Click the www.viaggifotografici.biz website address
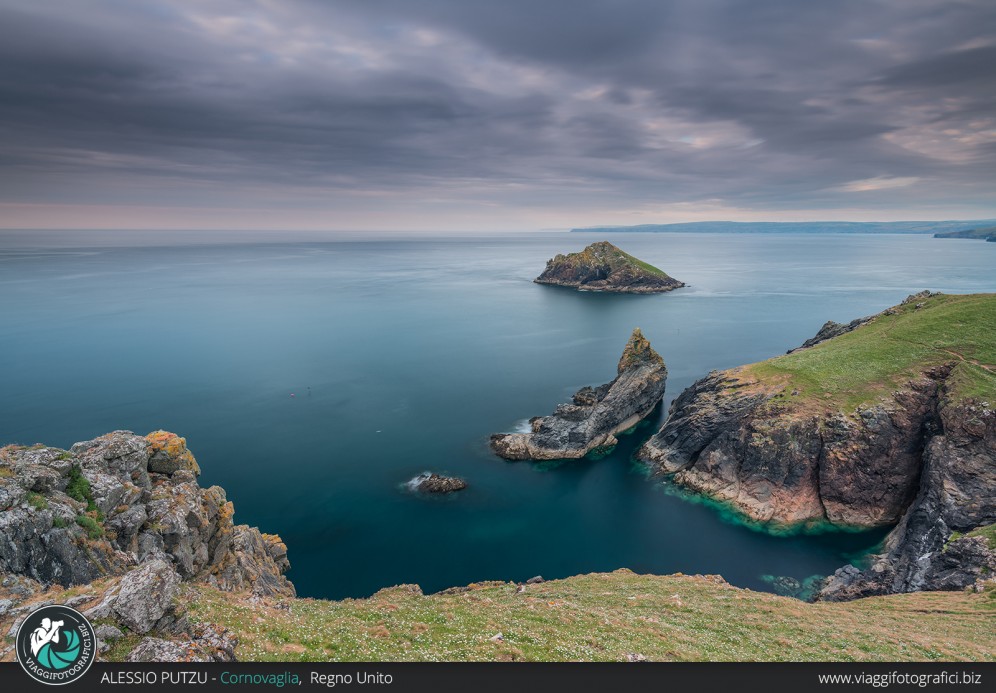Viewport: 996px width, 693px height. (x=899, y=678)
